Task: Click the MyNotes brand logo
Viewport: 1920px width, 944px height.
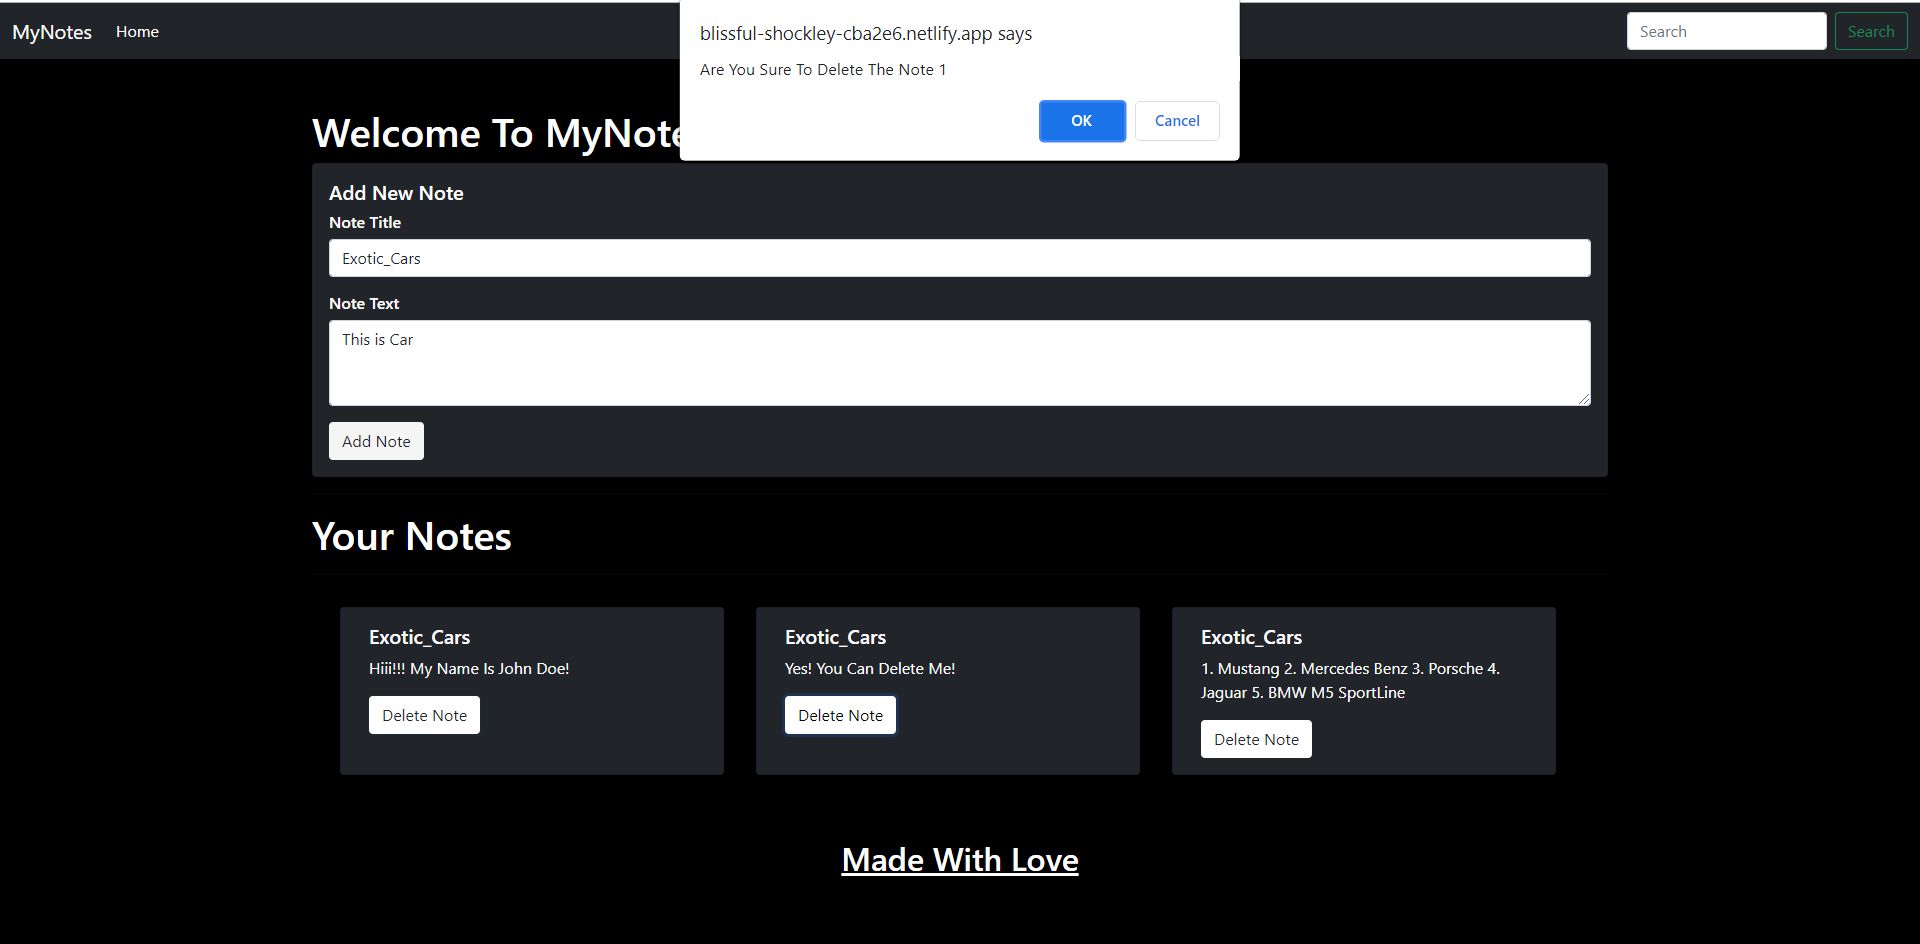Action: pyautogui.click(x=52, y=32)
